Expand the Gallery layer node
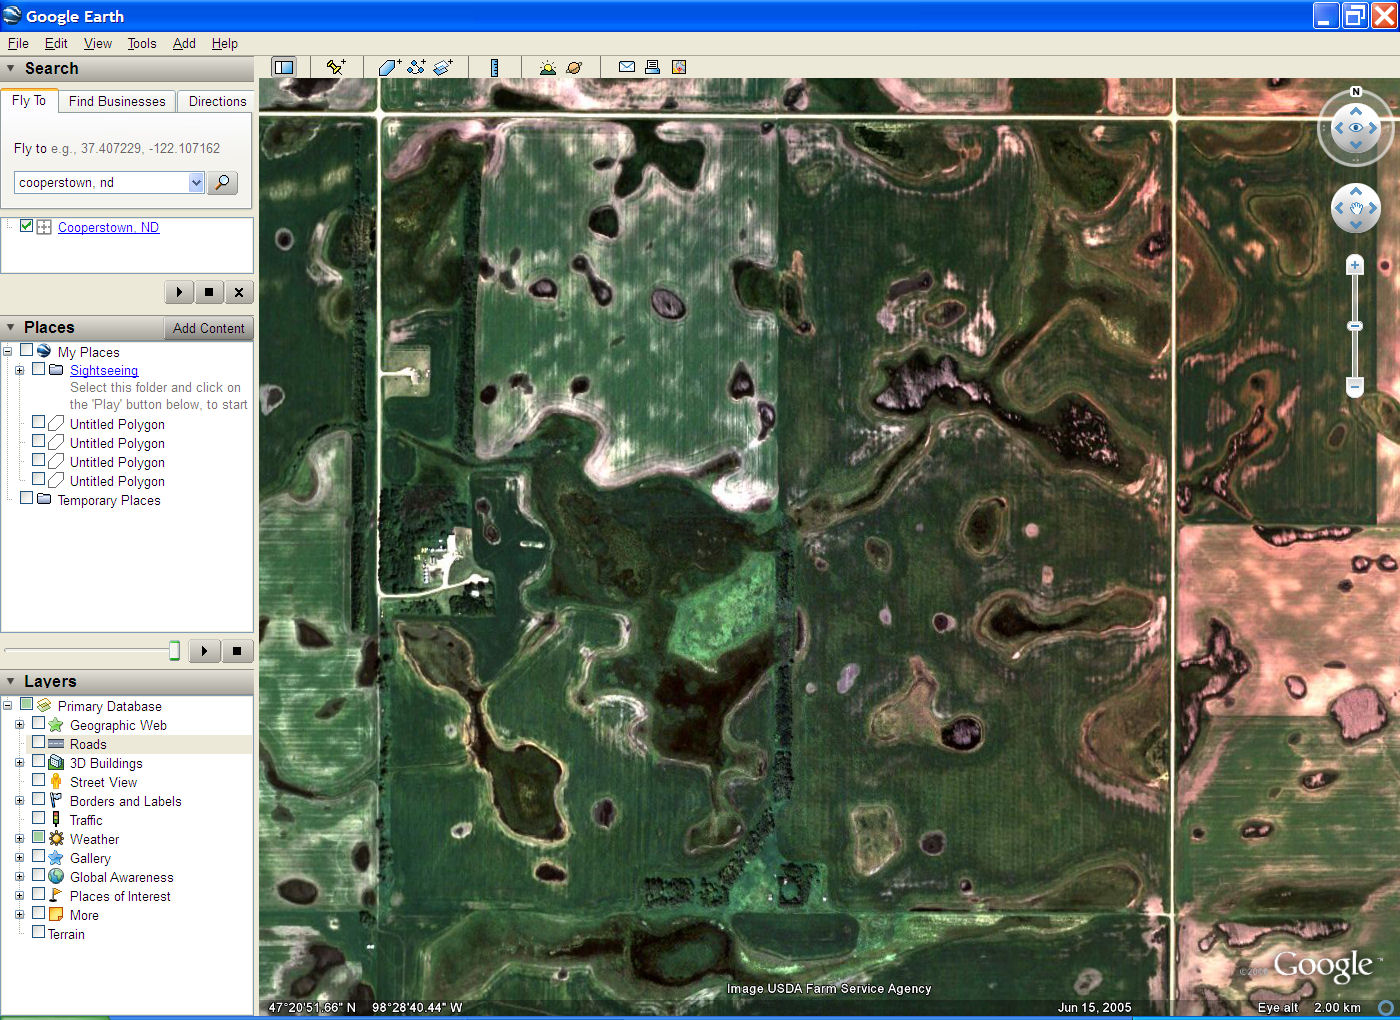This screenshot has height=1020, width=1400. pyautogui.click(x=19, y=858)
